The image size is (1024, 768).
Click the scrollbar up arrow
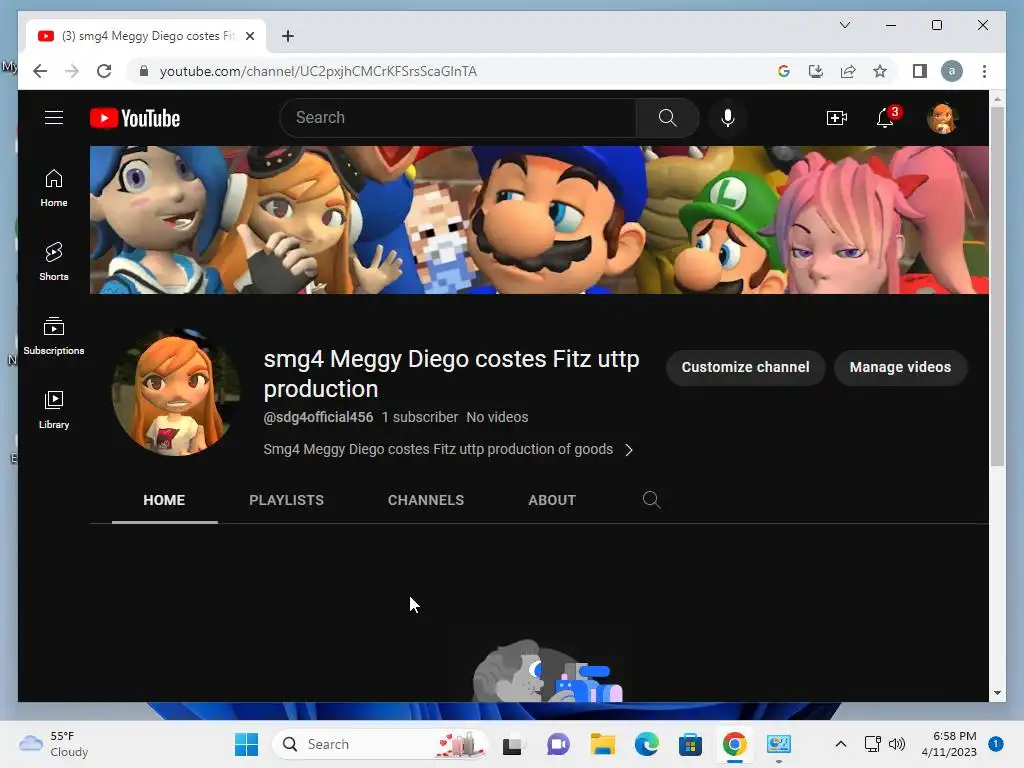(997, 99)
